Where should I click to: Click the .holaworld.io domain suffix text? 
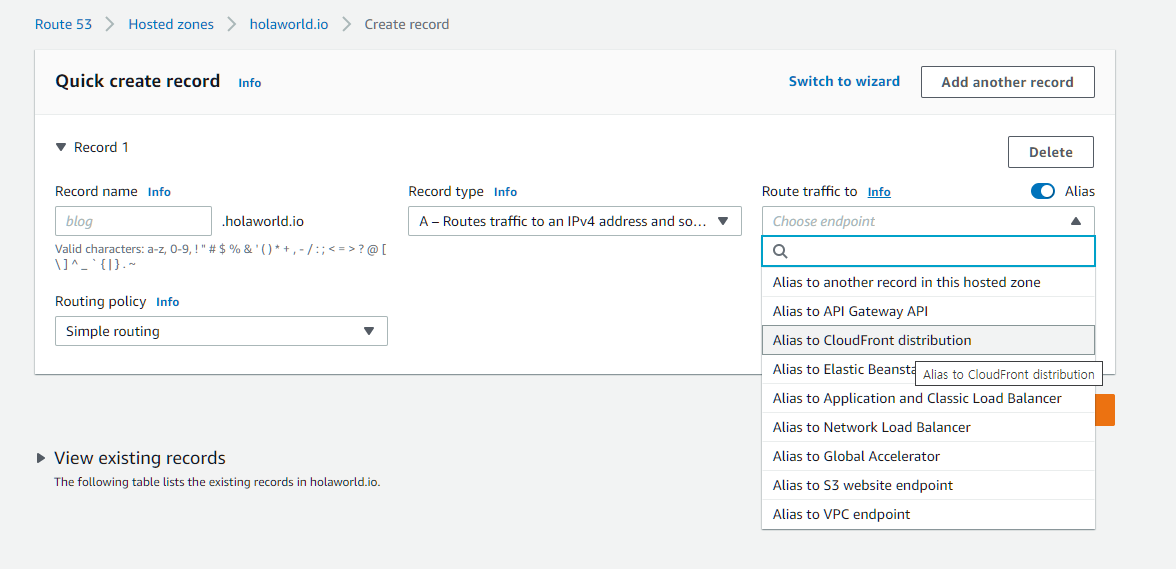pyautogui.click(x=262, y=221)
